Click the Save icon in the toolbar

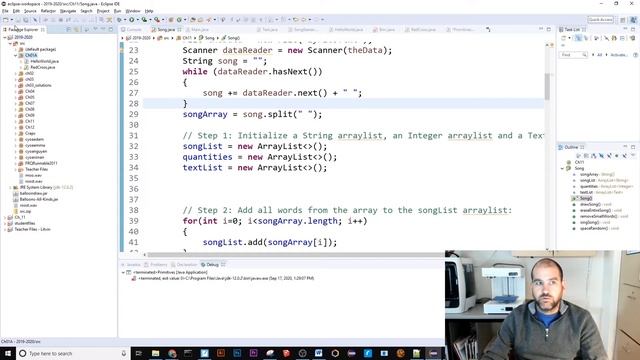(x=18, y=20)
